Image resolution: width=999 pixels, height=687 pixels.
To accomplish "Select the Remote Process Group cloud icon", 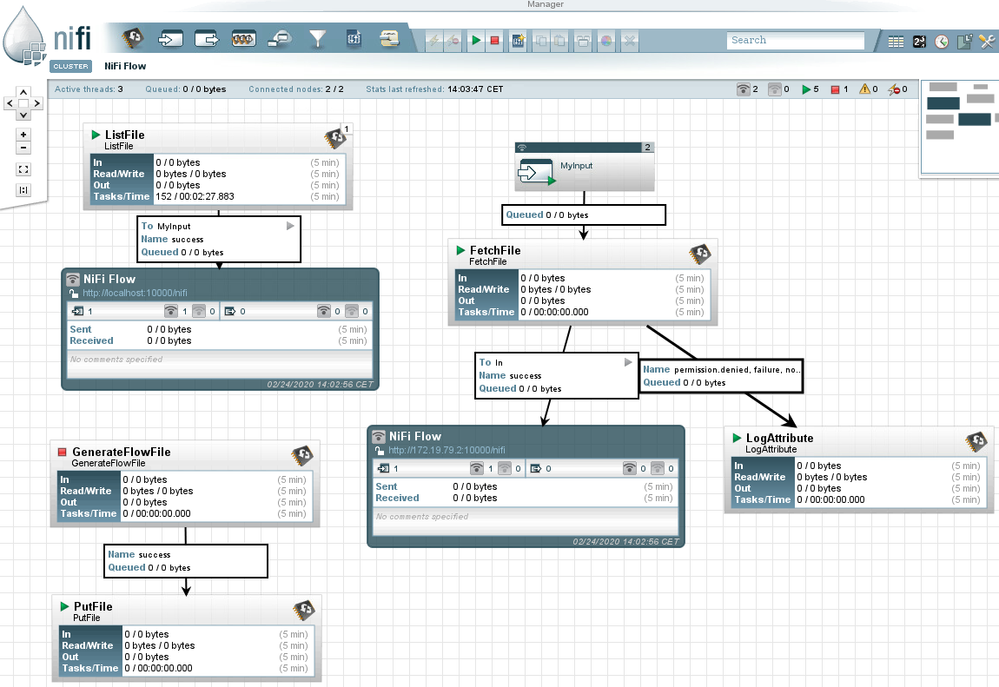I will point(280,40).
